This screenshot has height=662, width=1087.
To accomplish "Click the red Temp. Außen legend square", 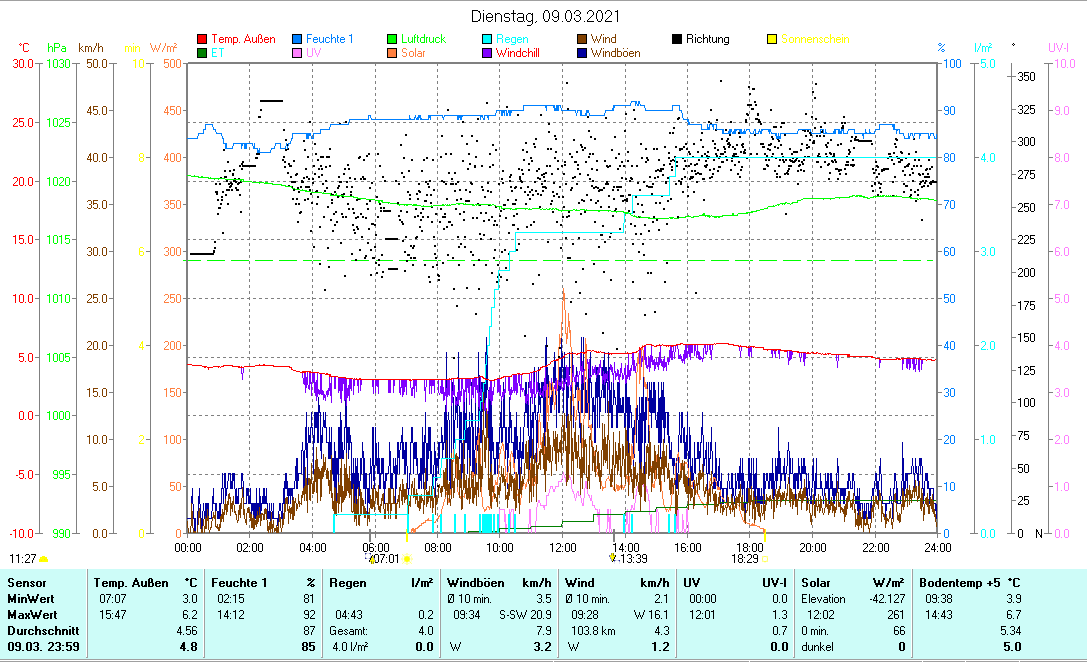I will [x=203, y=40].
